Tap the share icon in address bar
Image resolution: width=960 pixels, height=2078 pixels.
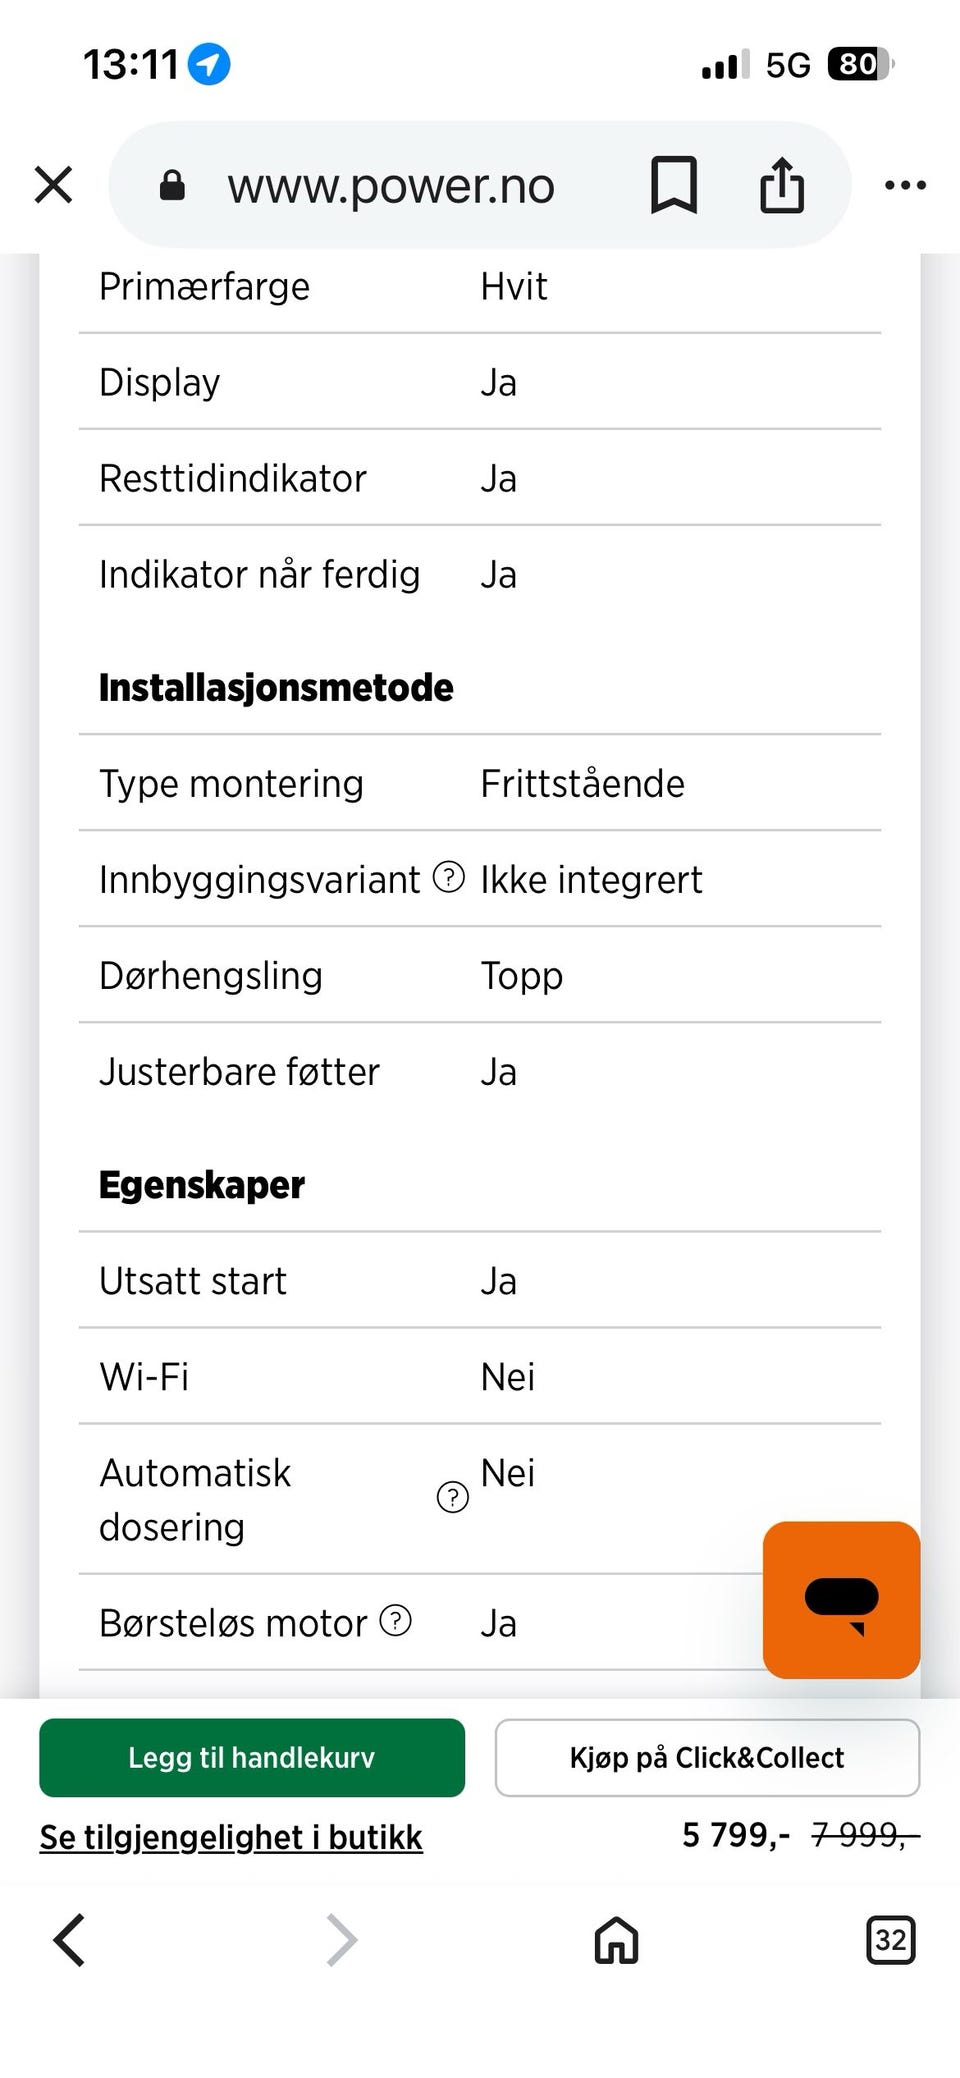point(782,185)
